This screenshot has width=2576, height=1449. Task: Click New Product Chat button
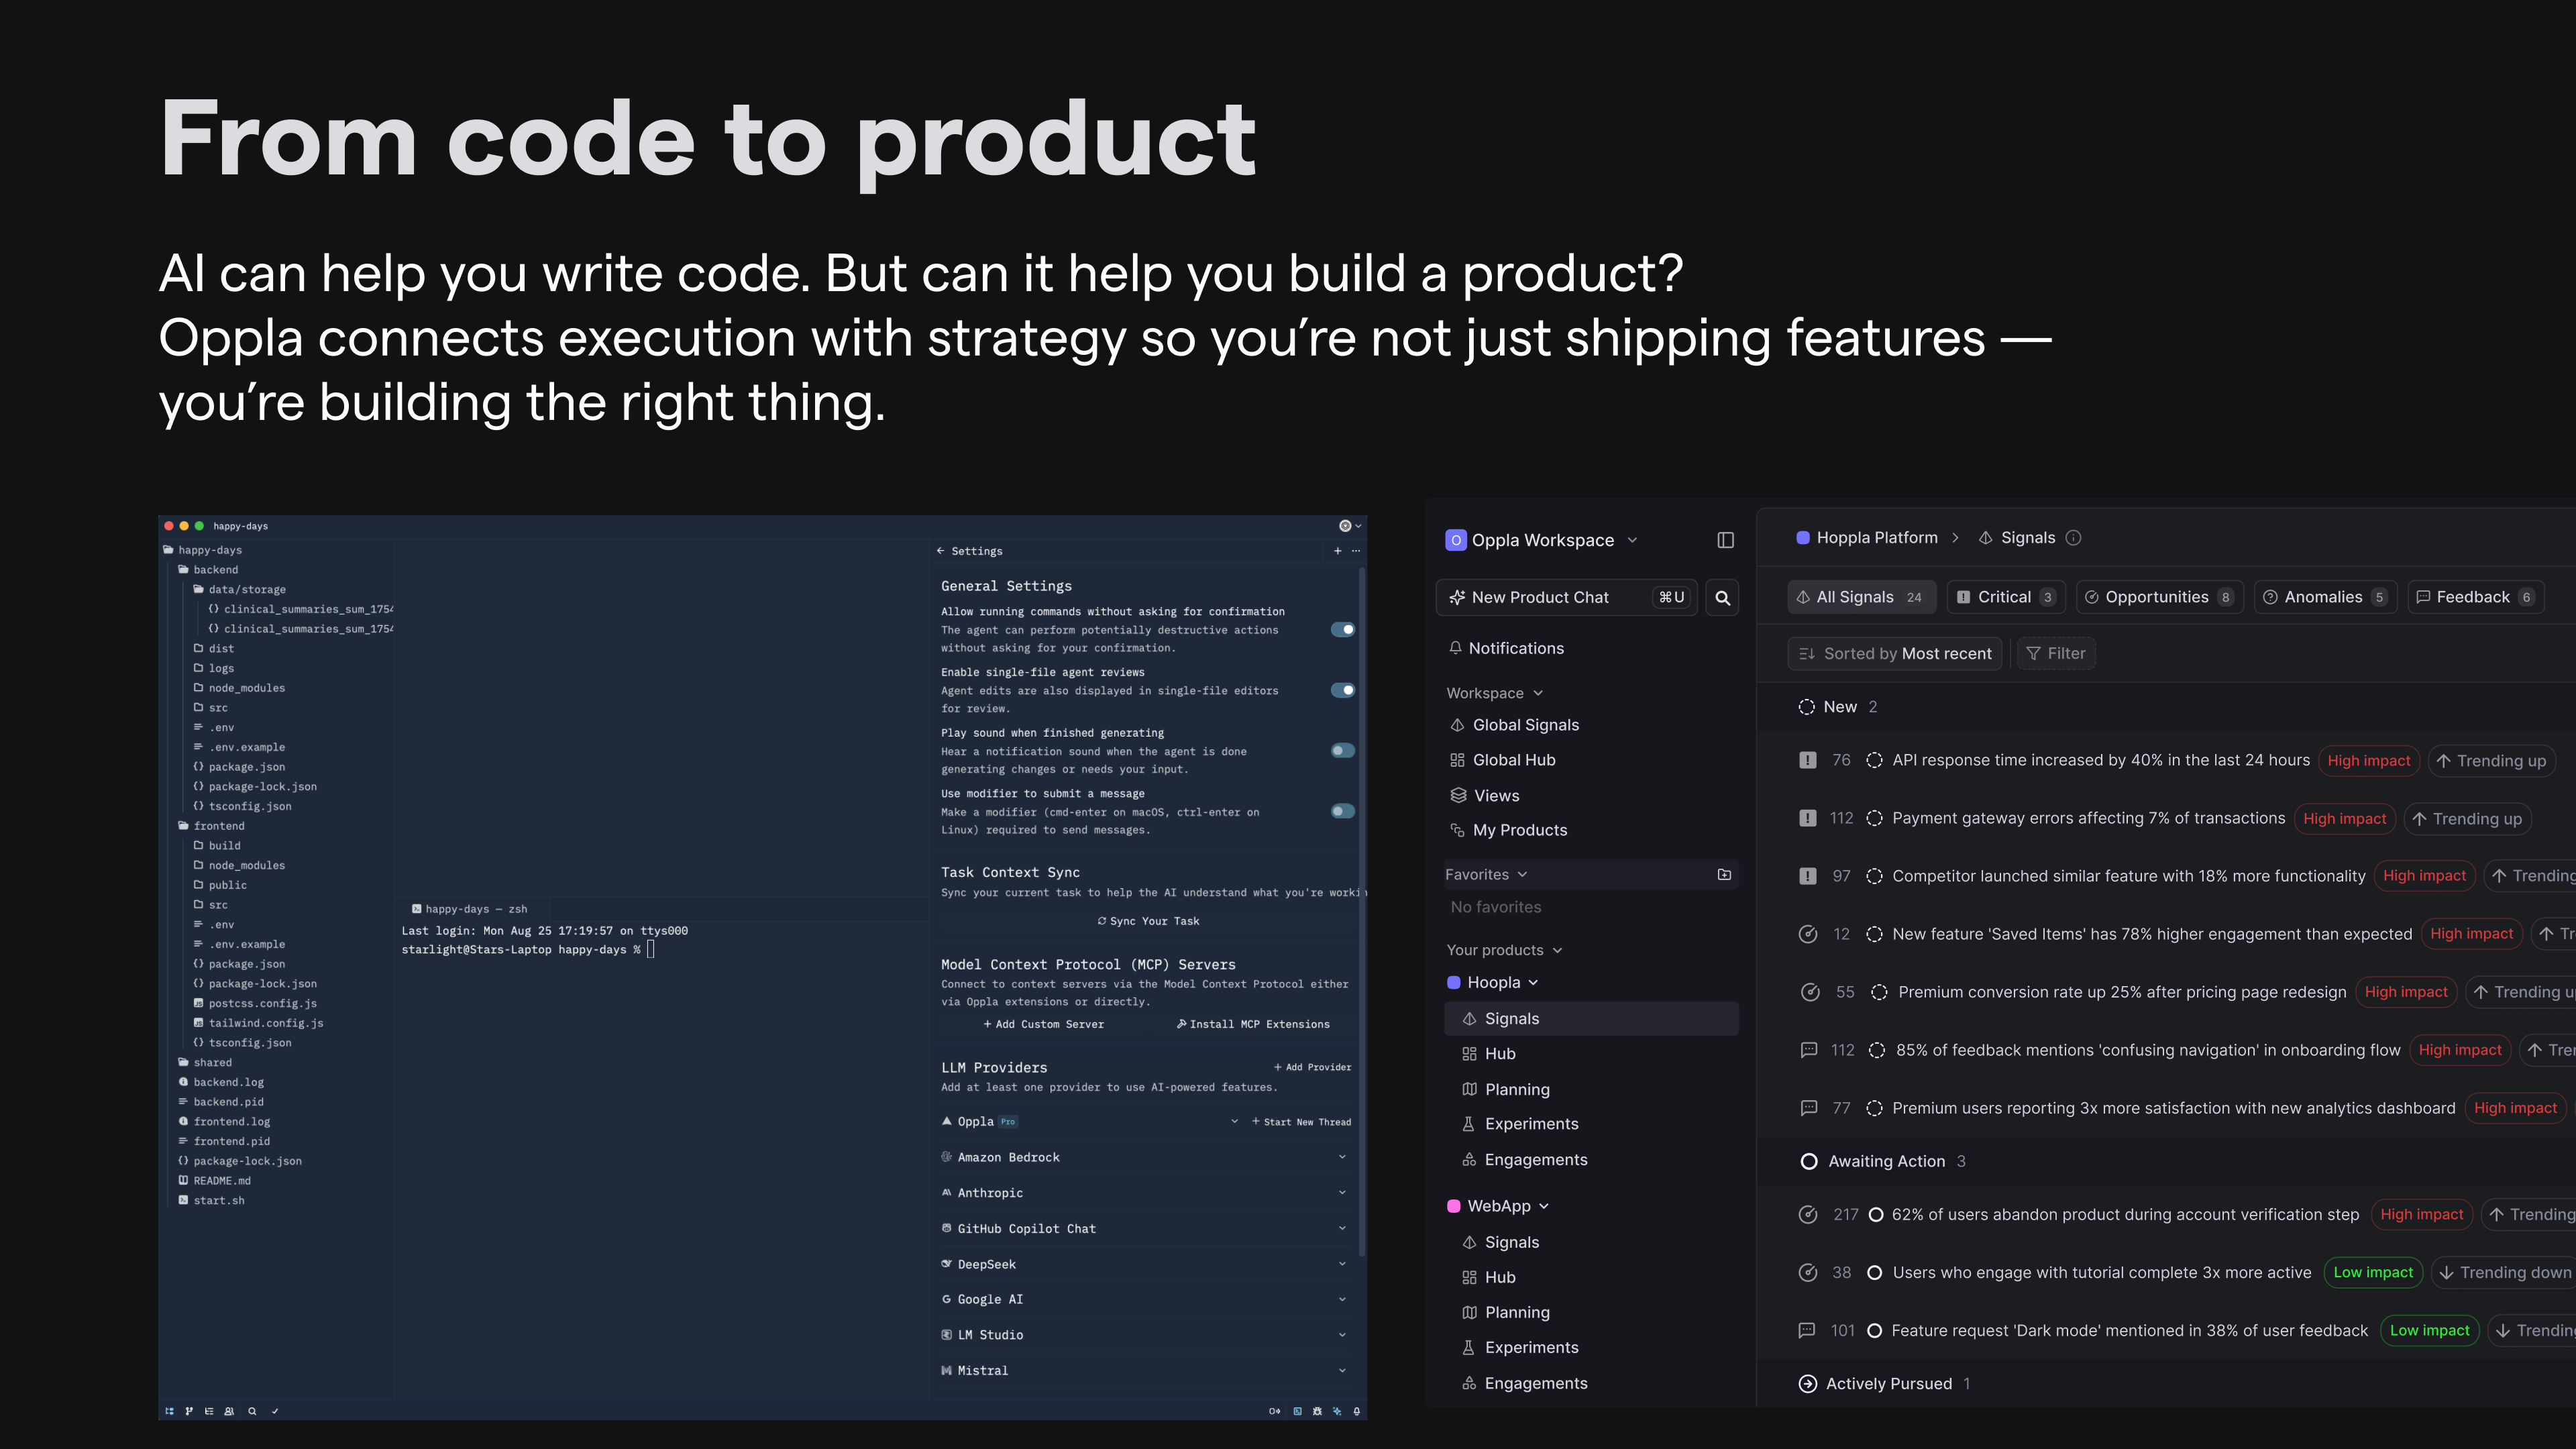point(1567,598)
